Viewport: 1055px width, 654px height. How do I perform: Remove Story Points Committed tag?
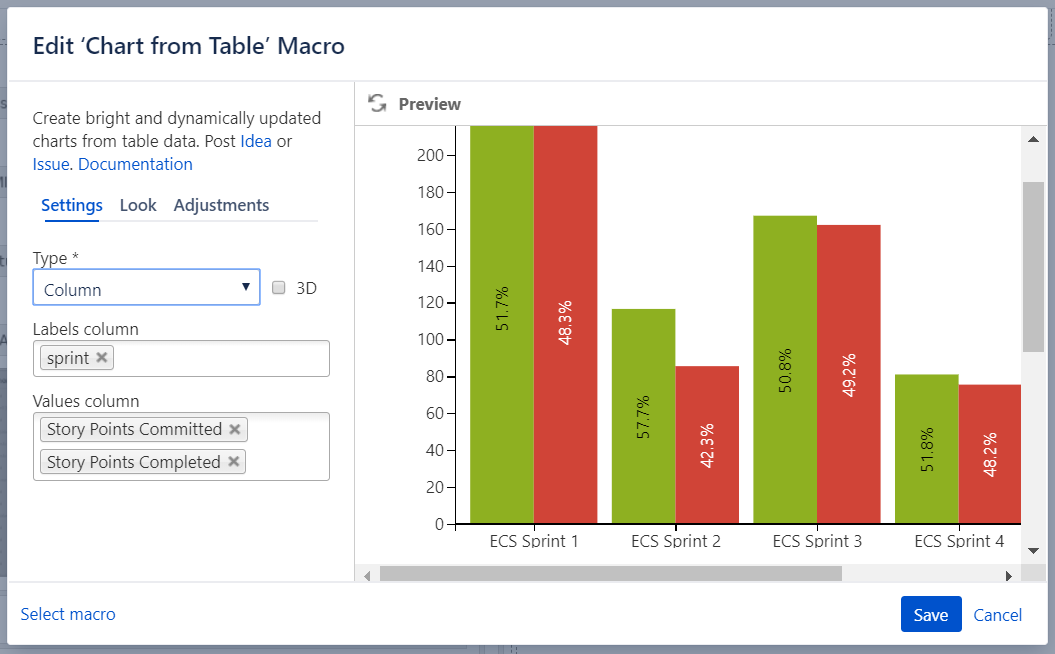click(x=235, y=429)
